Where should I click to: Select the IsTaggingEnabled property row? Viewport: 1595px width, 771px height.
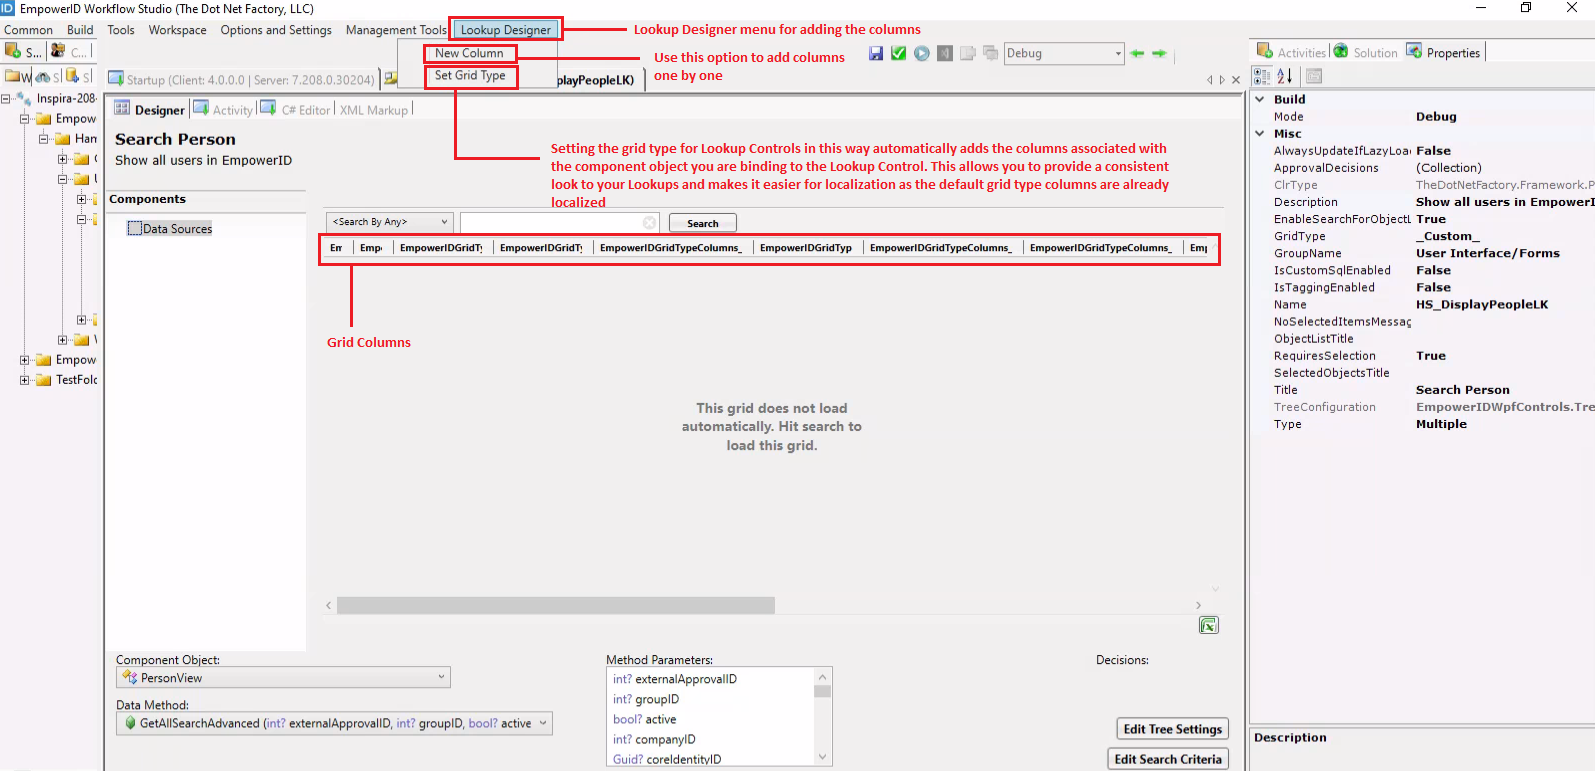coord(1422,287)
